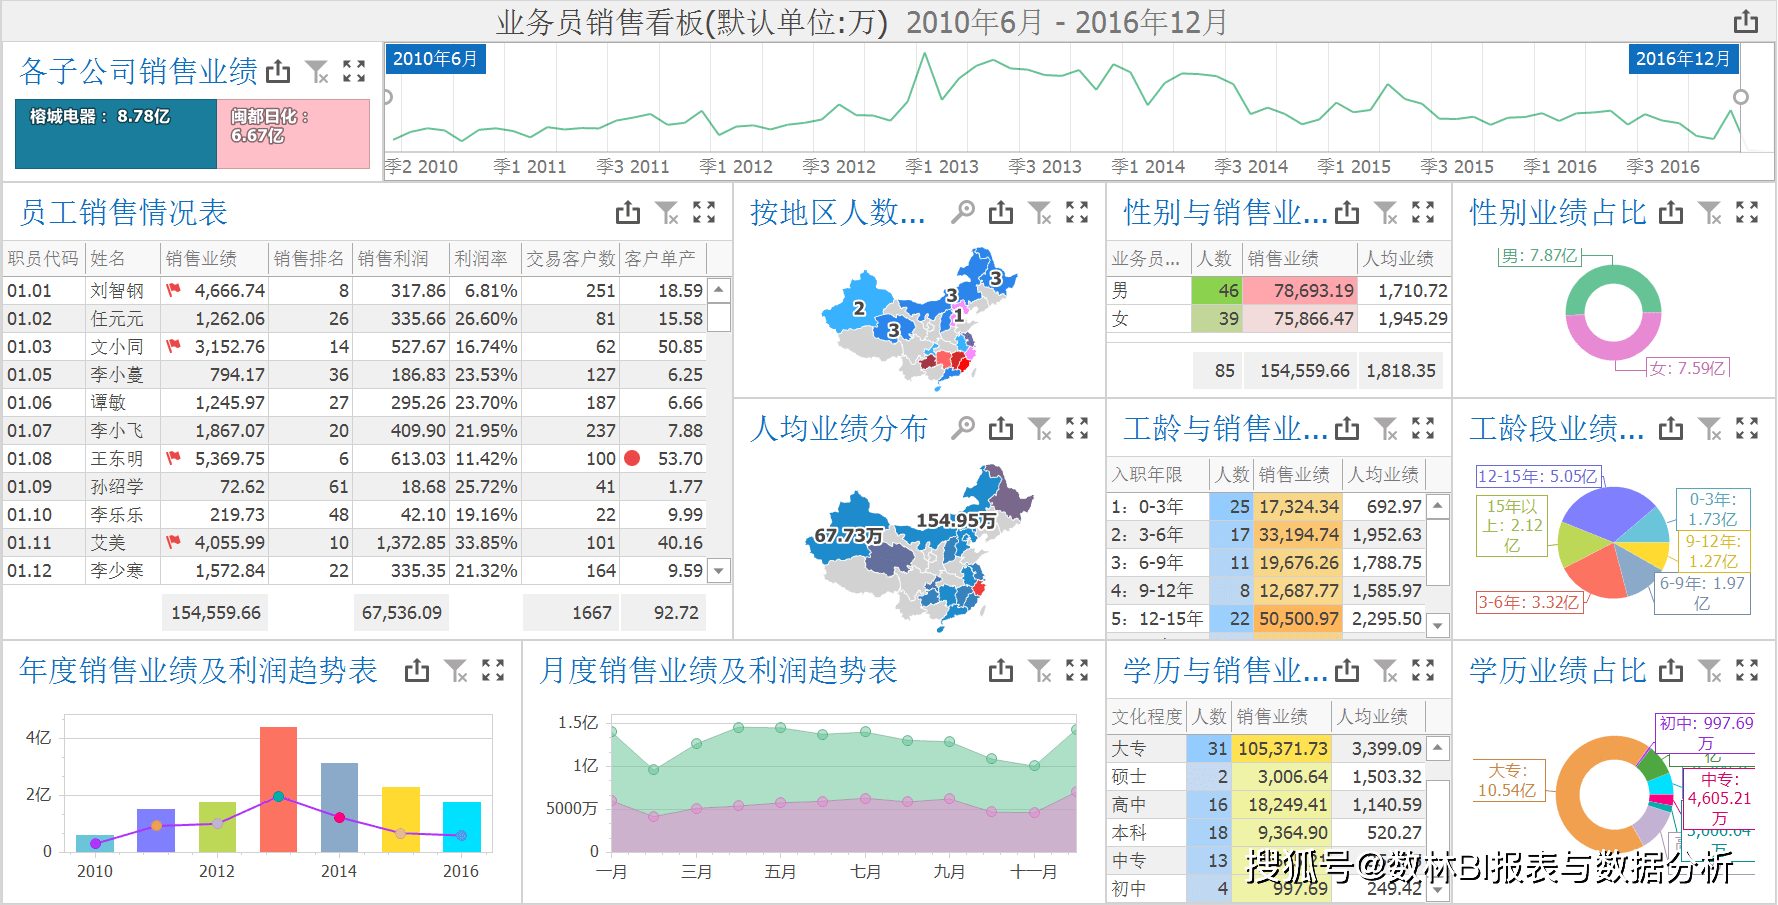Export the 按地区人数 map panel
This screenshot has height=905, width=1778.
[1001, 212]
